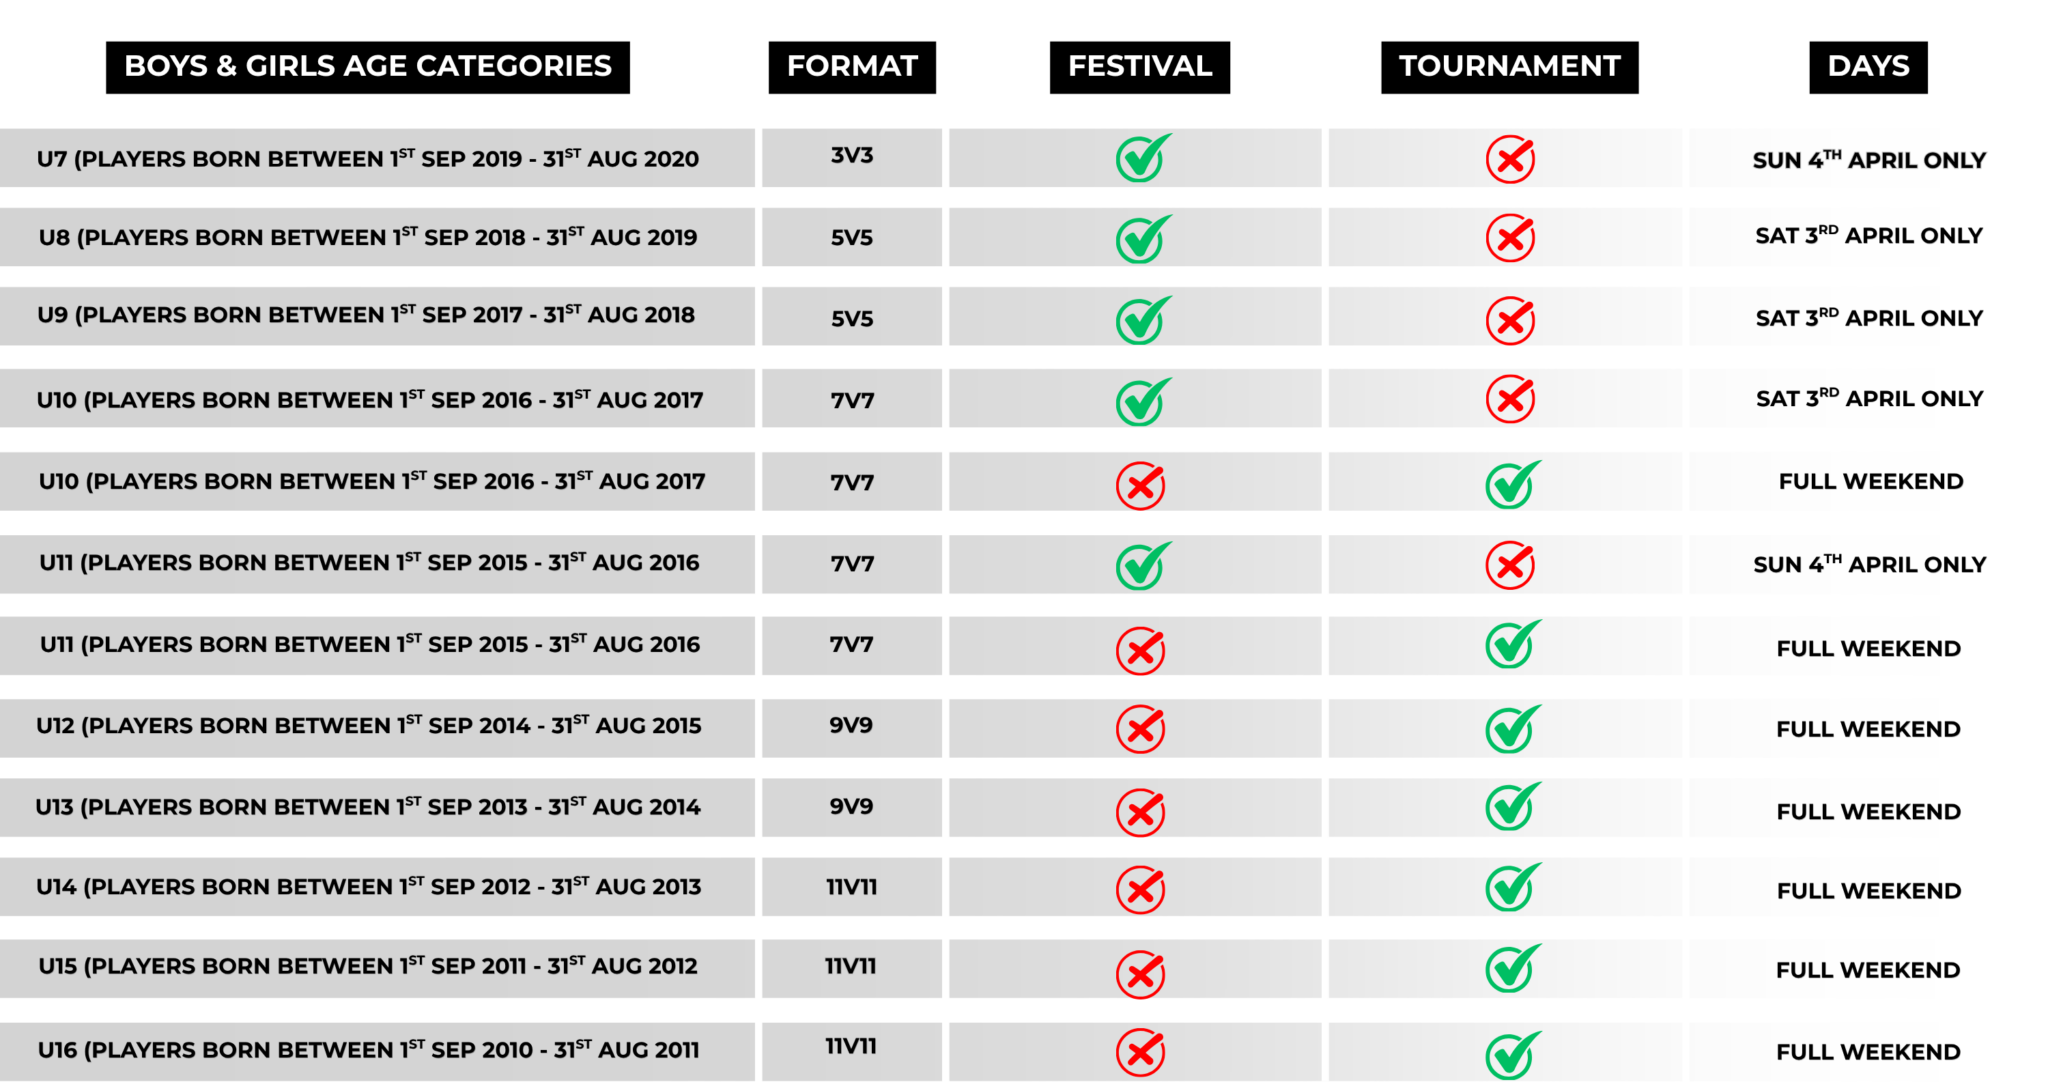Viewport: 2048px width, 1092px height.
Task: Select the Days column header
Action: 1868,67
